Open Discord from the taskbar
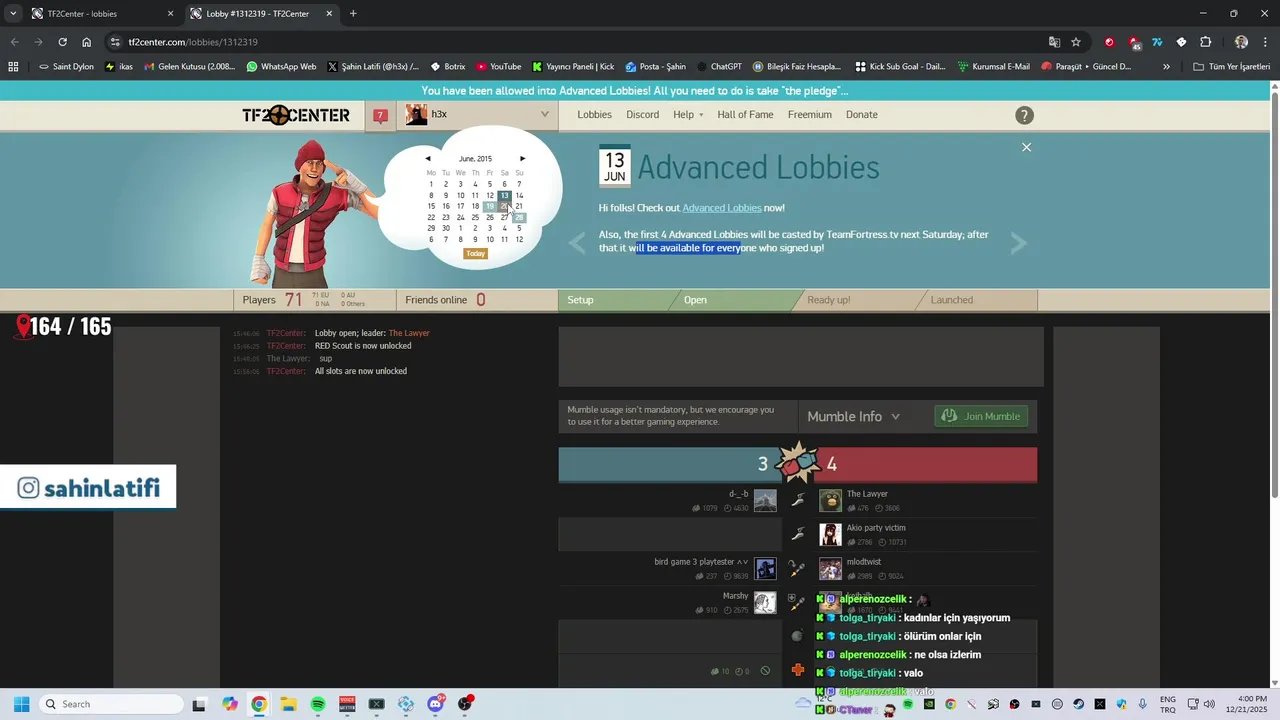Image resolution: width=1280 pixels, height=720 pixels. [x=435, y=704]
